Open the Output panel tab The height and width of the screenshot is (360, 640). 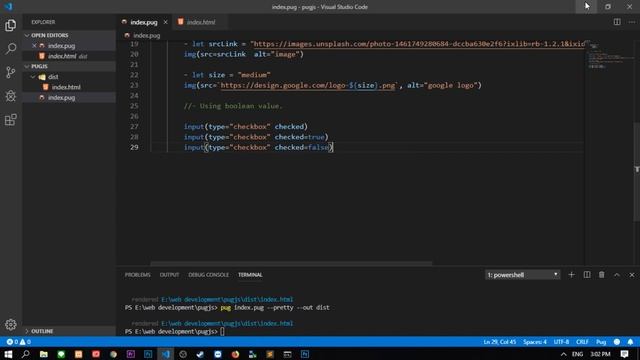169,275
